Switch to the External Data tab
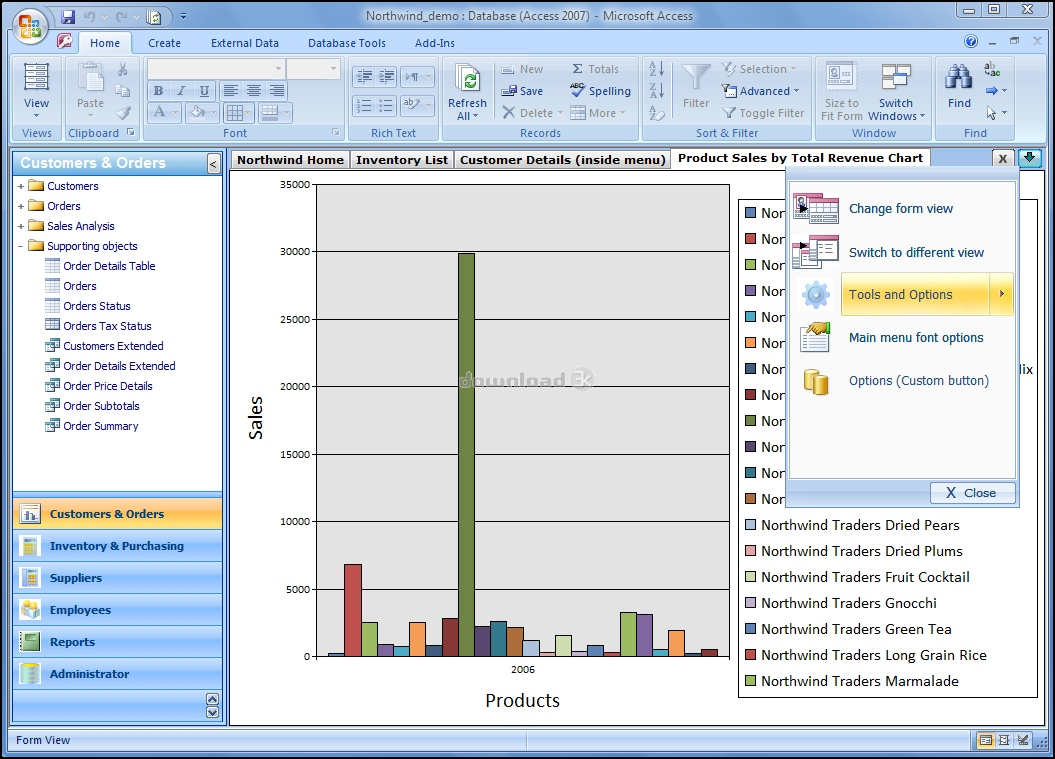Screen dimensions: 1055x759 pos(244,43)
